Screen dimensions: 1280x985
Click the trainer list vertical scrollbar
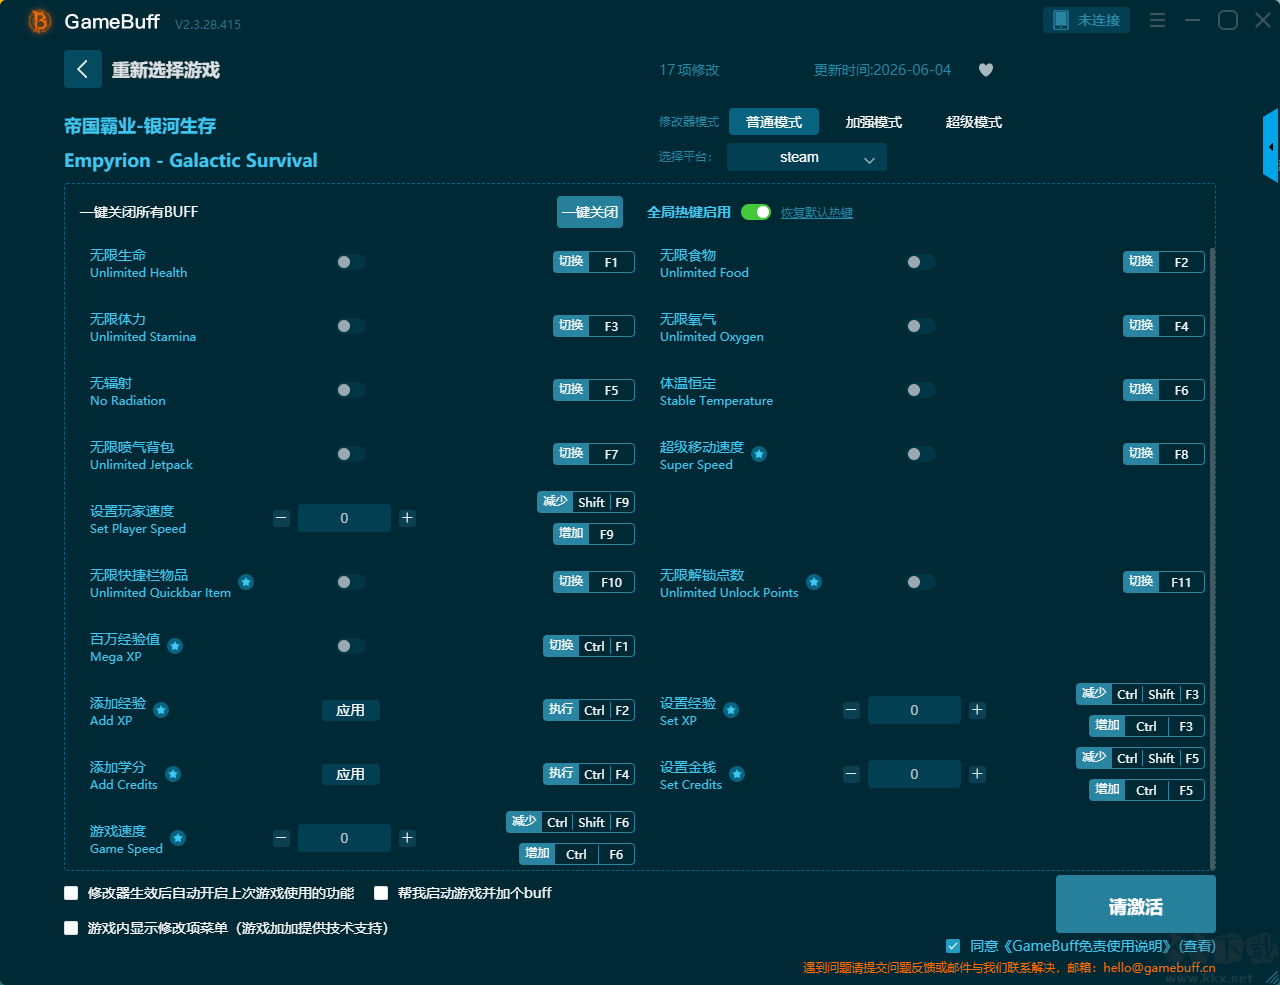click(1213, 558)
